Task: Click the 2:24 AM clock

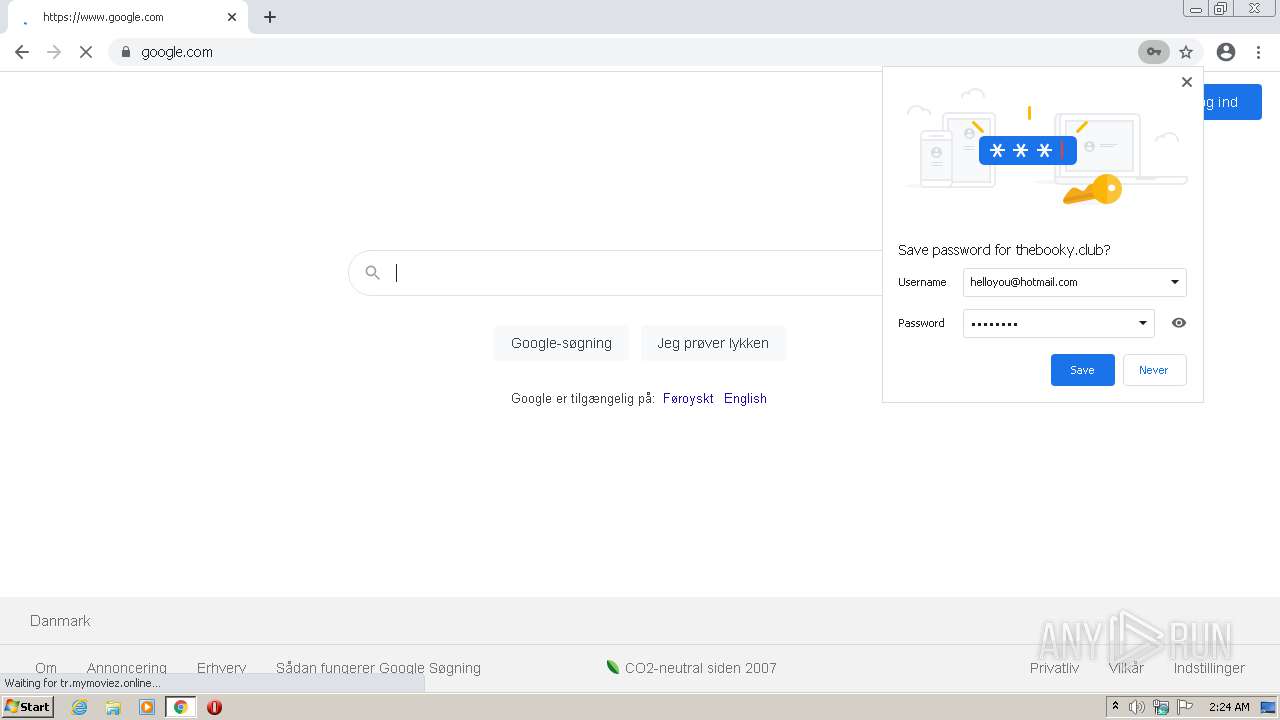Action: [x=1229, y=707]
